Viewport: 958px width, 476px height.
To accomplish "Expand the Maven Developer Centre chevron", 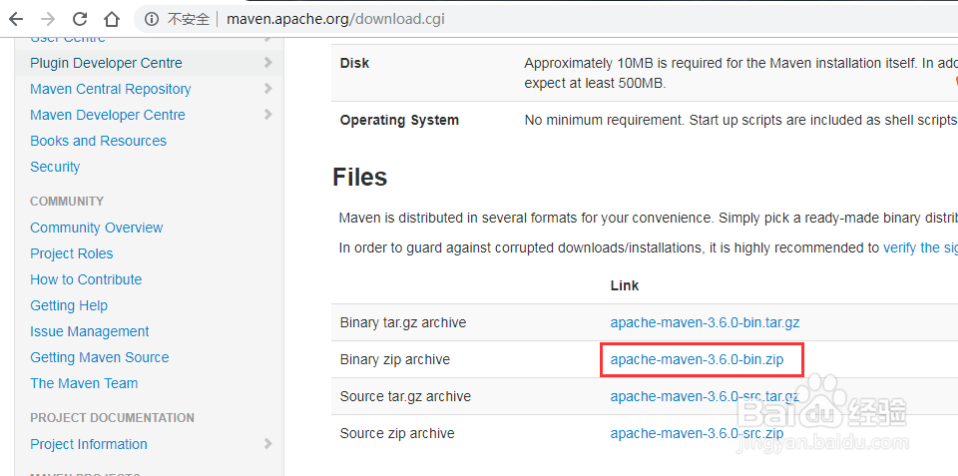I will [268, 114].
